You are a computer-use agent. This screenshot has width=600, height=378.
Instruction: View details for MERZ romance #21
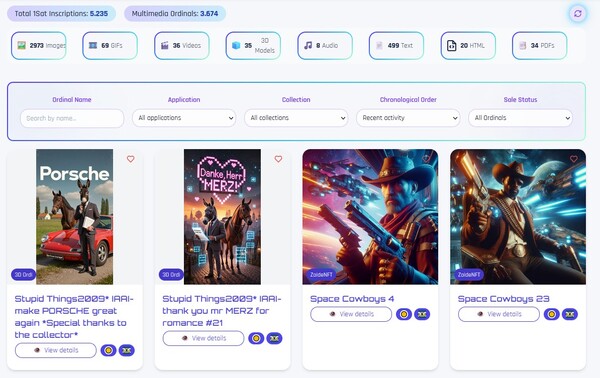tap(203, 338)
